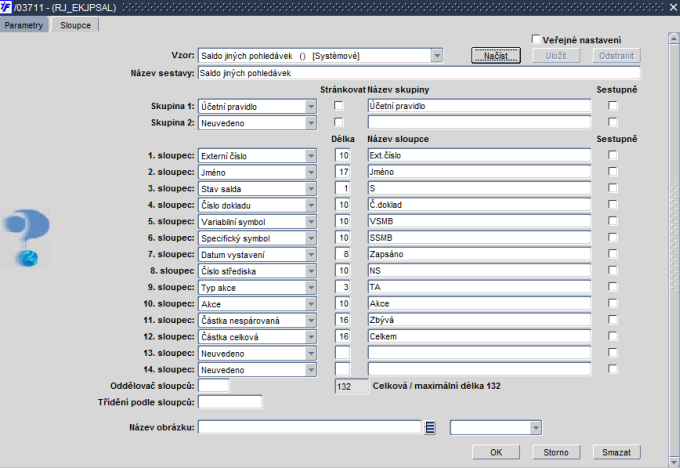Expand the Vzor dropdown list
Viewport: 680px width, 468px height.
437,56
